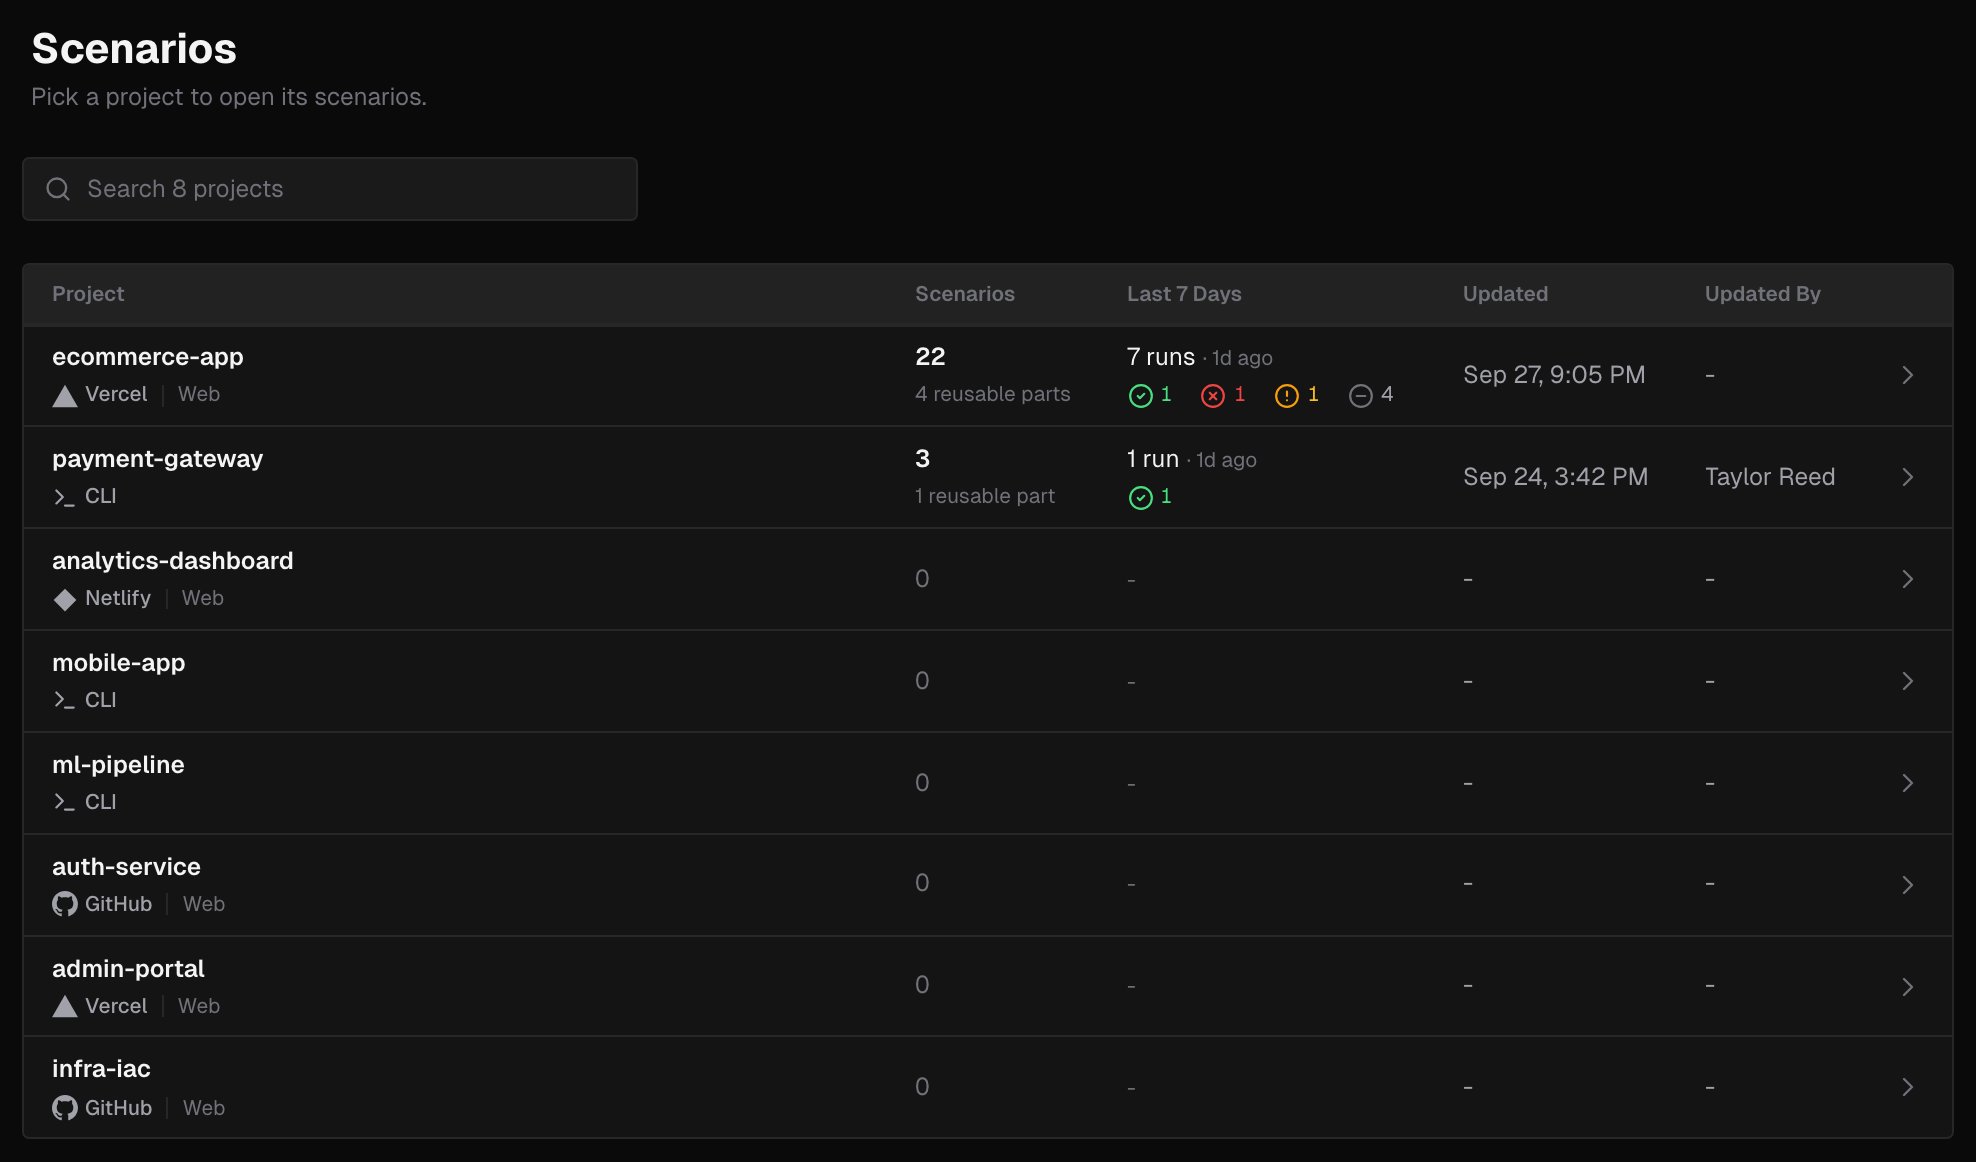Open the payment-gateway project name
Screen dimensions: 1976x1162
(x=157, y=459)
